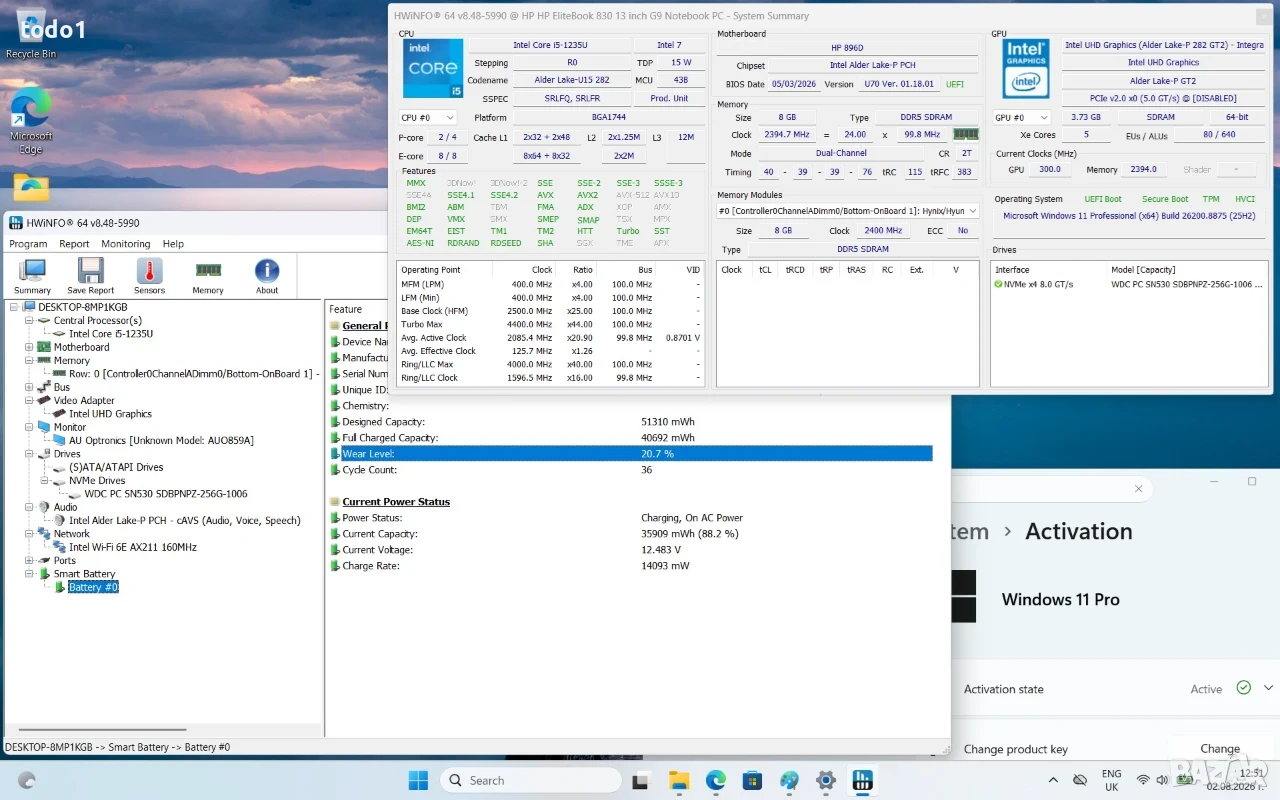Click the Save Report floppy icon

pyautogui.click(x=91, y=277)
